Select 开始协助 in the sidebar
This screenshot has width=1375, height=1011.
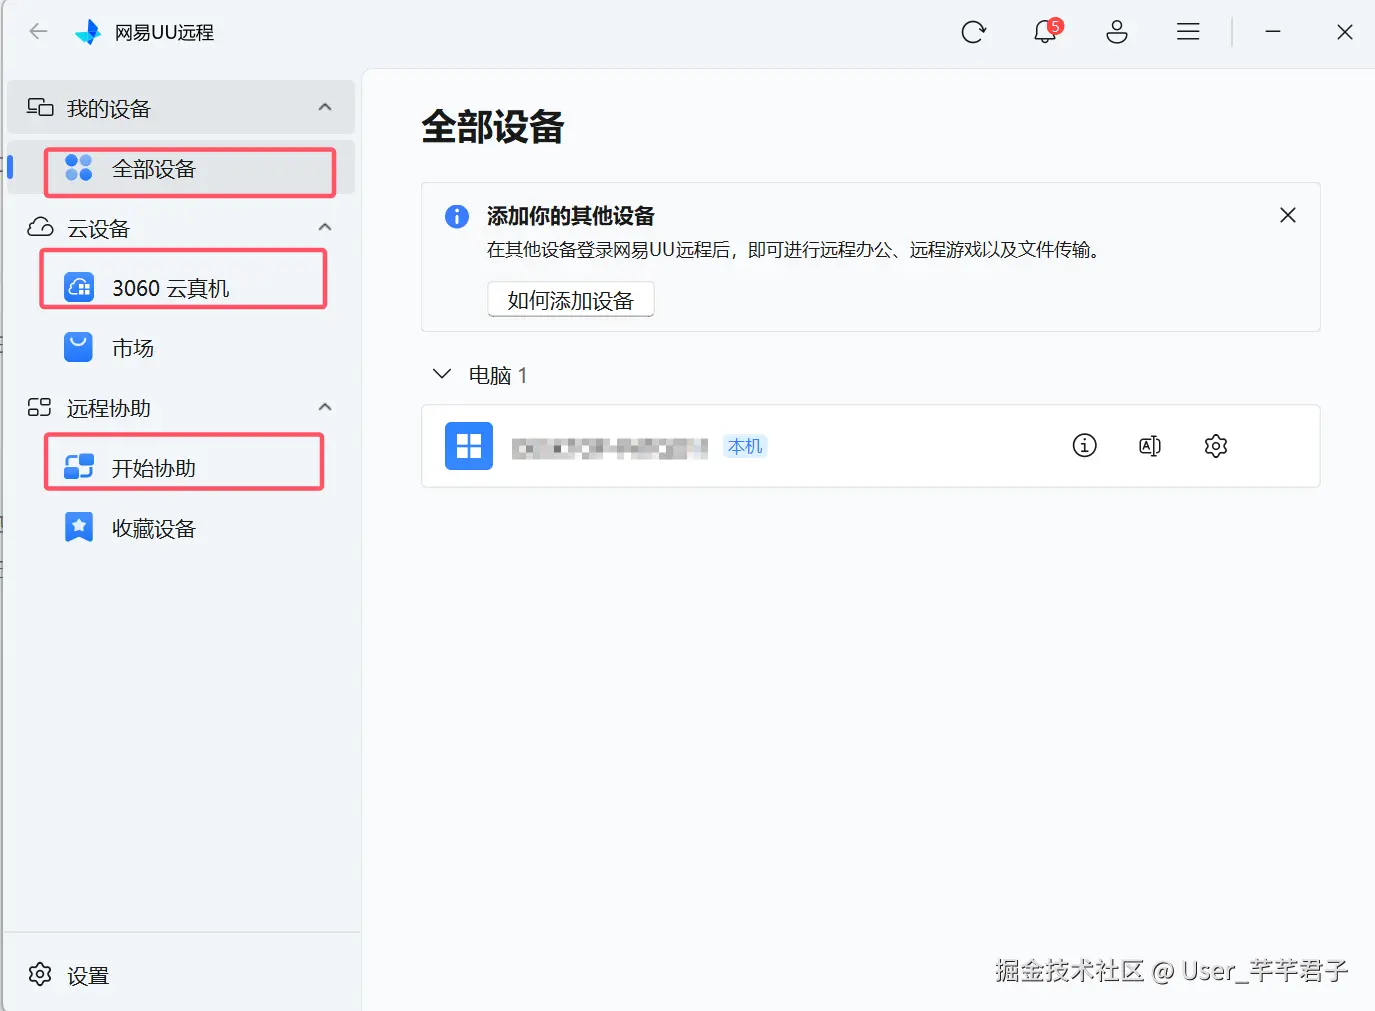pyautogui.click(x=183, y=468)
